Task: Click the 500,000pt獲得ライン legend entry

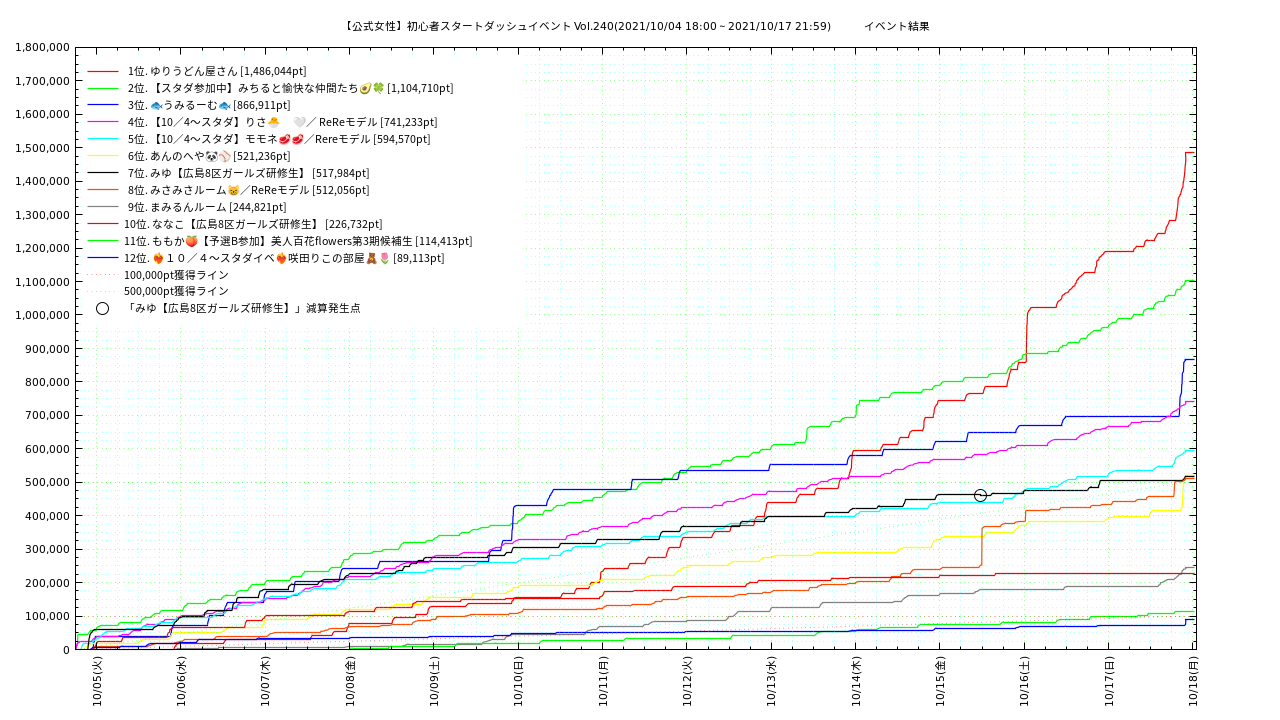Action: pos(176,291)
